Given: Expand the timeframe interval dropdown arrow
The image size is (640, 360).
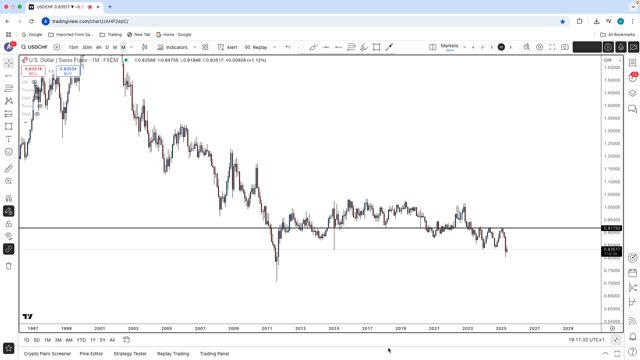Looking at the screenshot, I should [x=131, y=47].
